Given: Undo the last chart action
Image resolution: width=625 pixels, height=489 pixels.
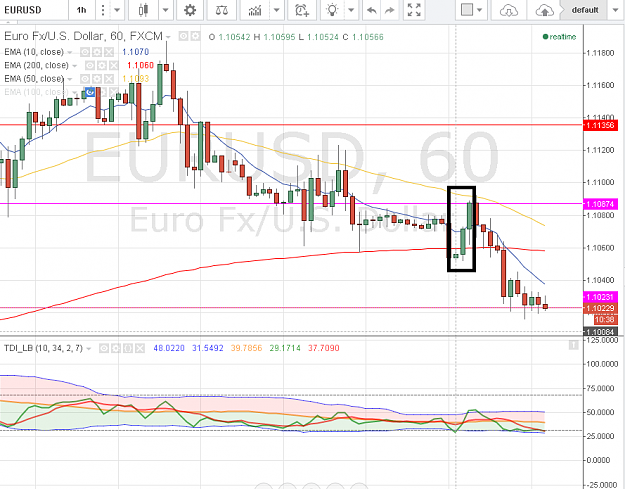Looking at the screenshot, I should tap(371, 10).
